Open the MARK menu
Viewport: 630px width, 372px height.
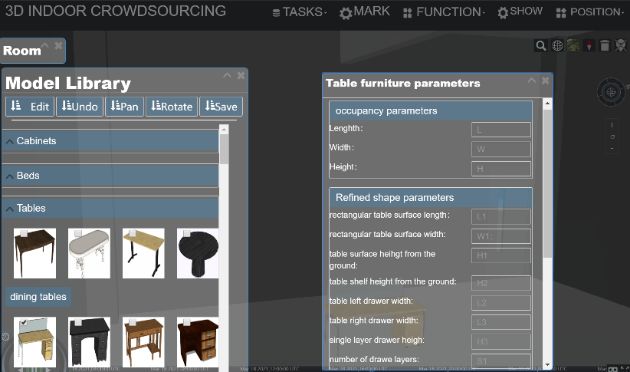[x=364, y=12]
